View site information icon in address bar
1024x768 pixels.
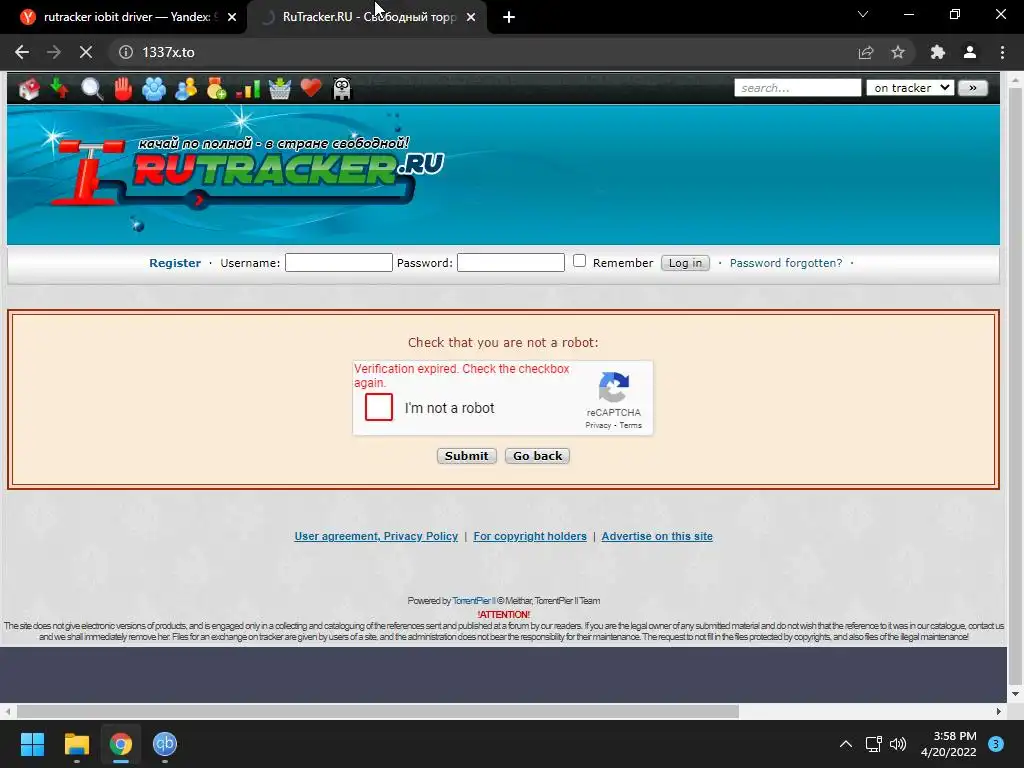(x=125, y=52)
